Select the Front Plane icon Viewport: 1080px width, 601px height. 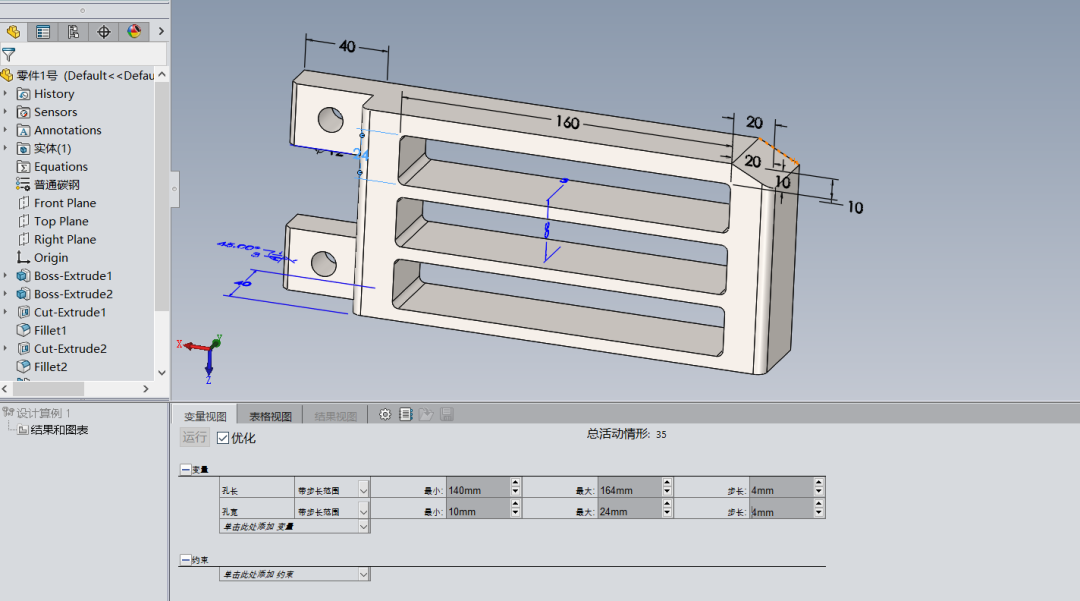23,203
